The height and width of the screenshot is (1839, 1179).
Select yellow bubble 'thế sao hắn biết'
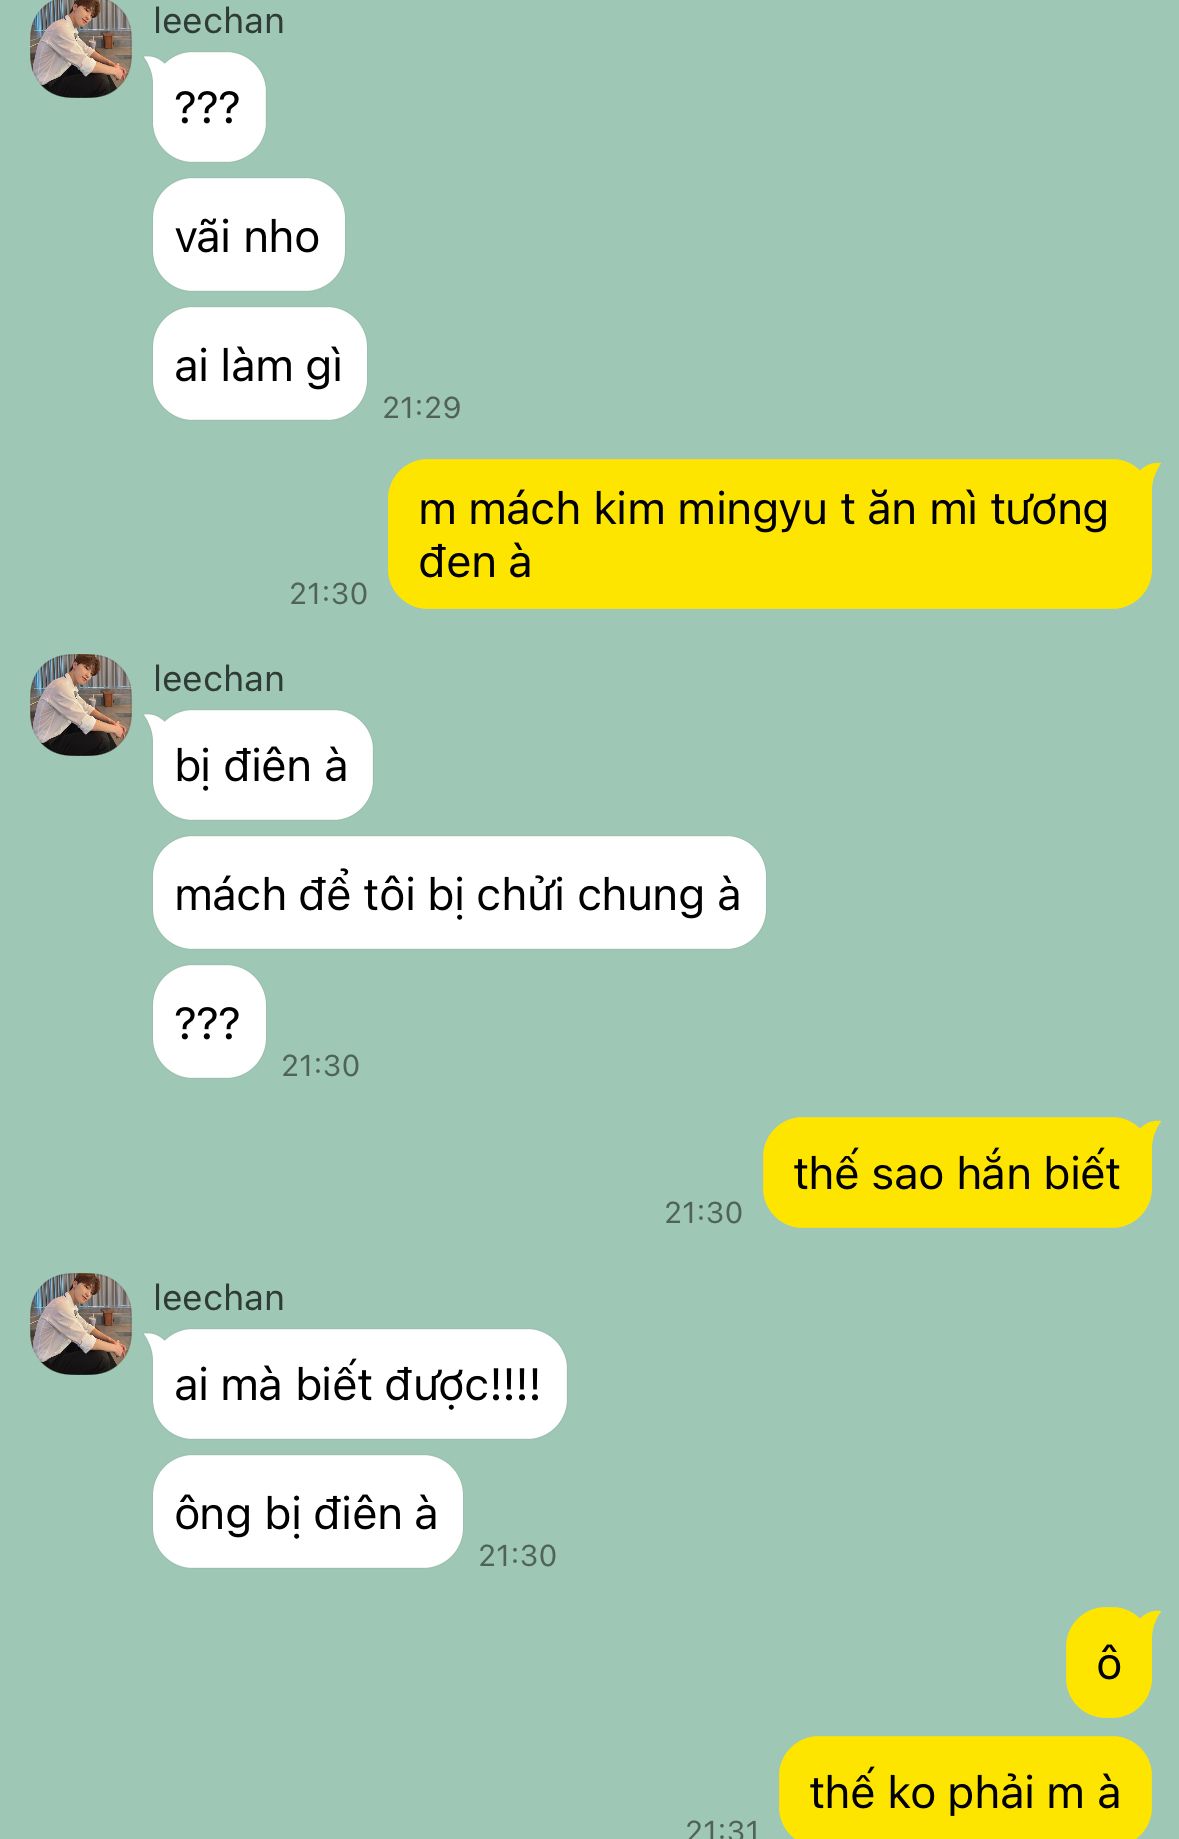(957, 1172)
